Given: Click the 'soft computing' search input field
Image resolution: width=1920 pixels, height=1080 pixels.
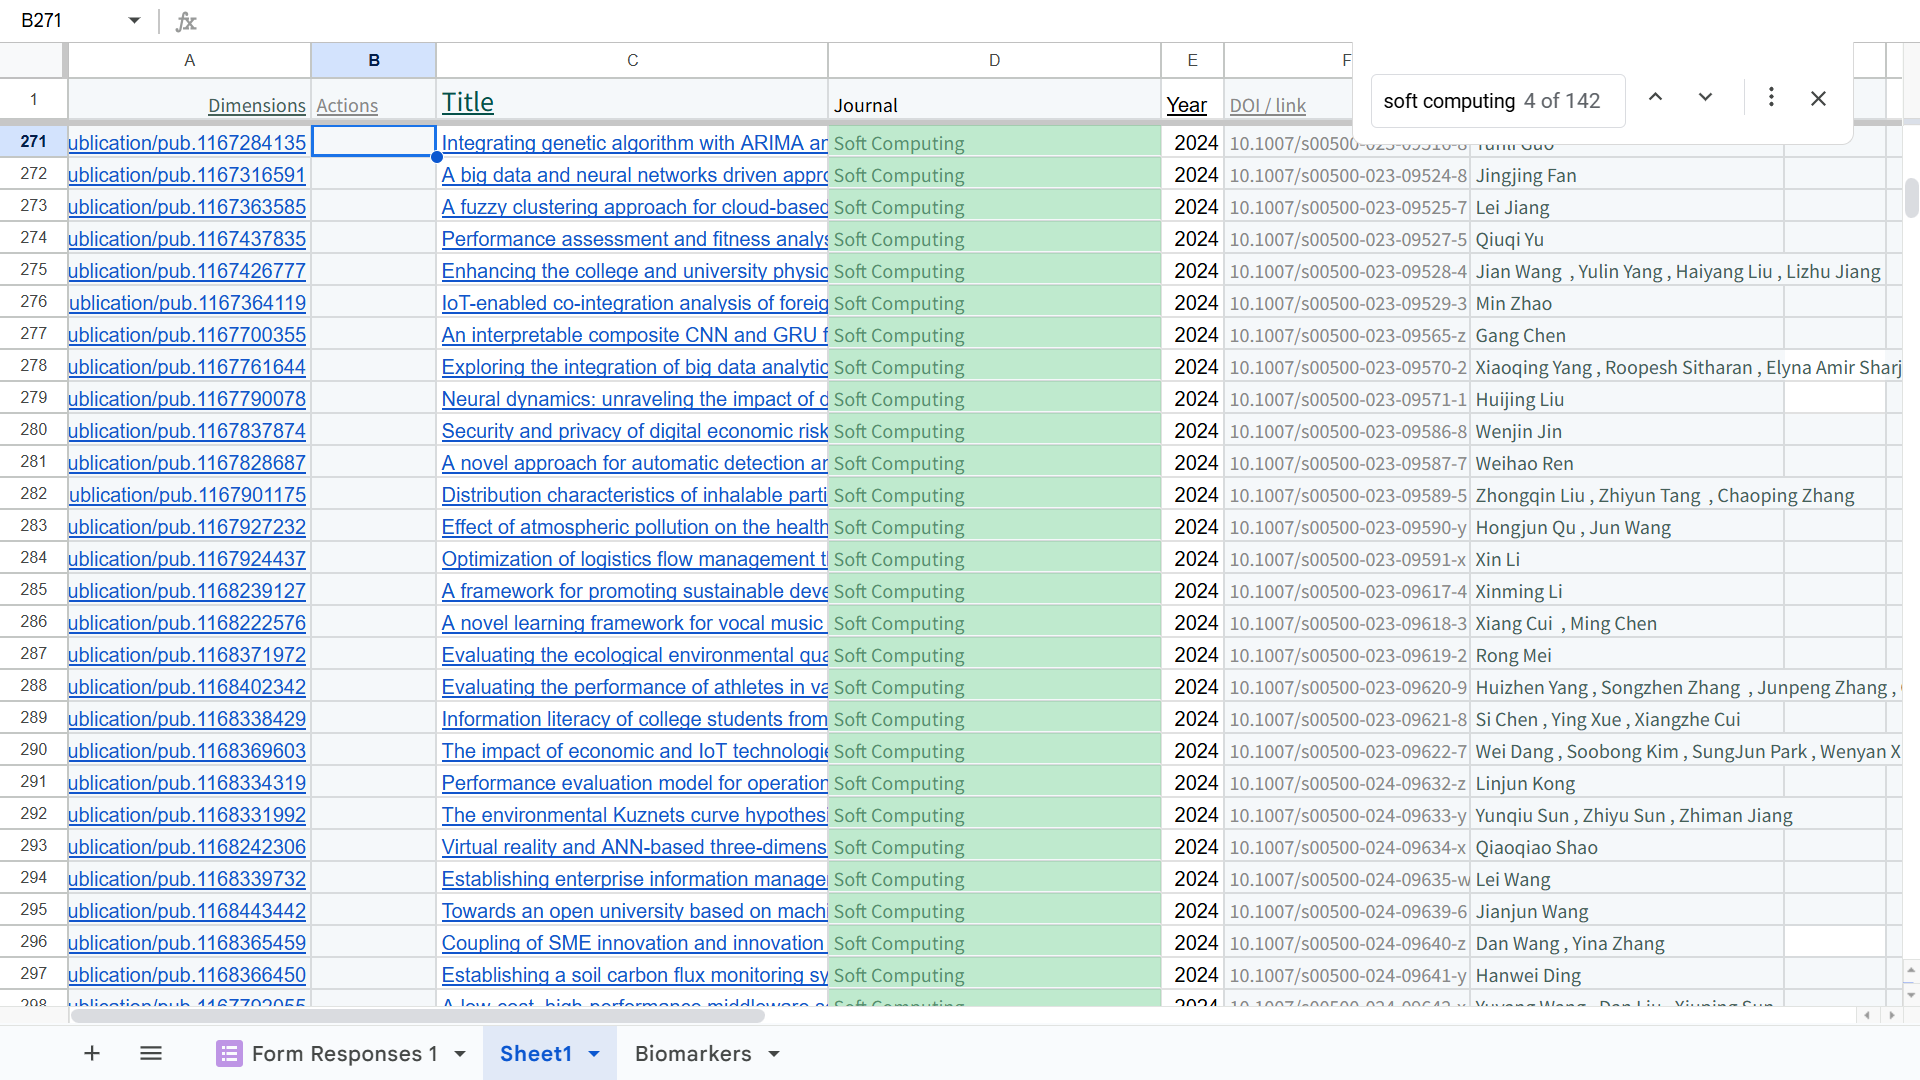Looking at the screenshot, I should pyautogui.click(x=1450, y=101).
